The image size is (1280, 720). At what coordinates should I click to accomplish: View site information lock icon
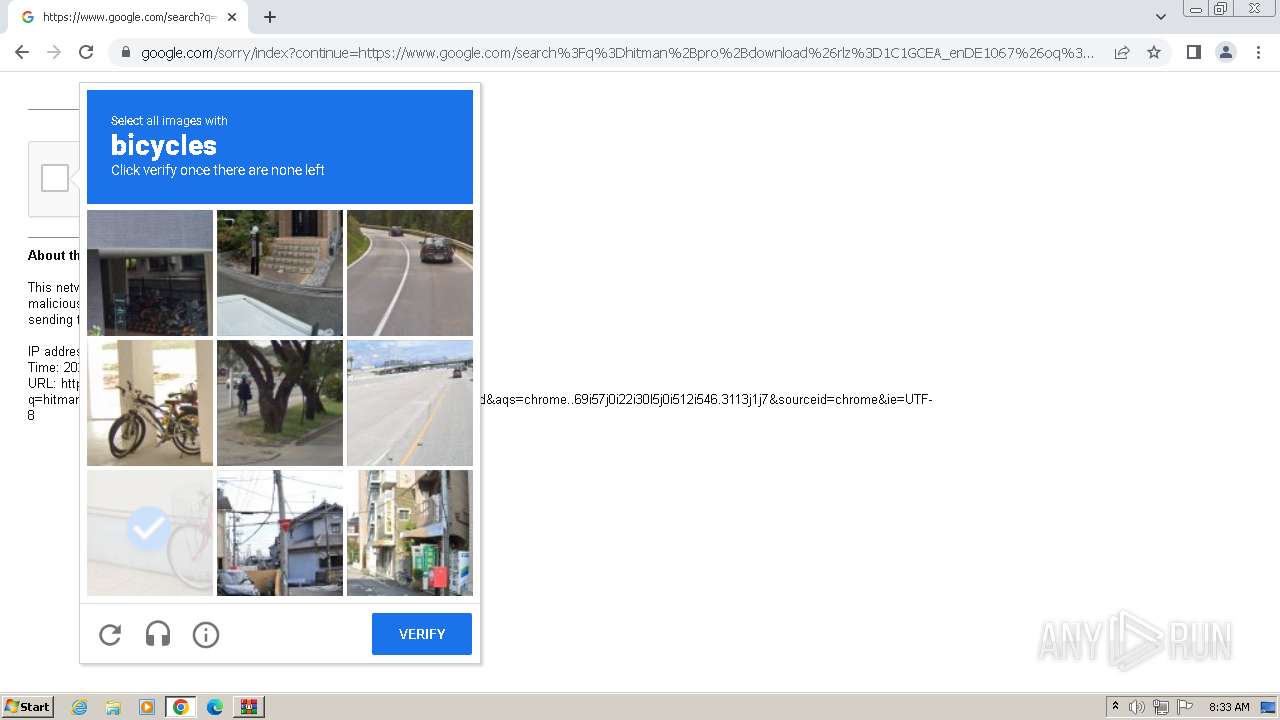125,53
